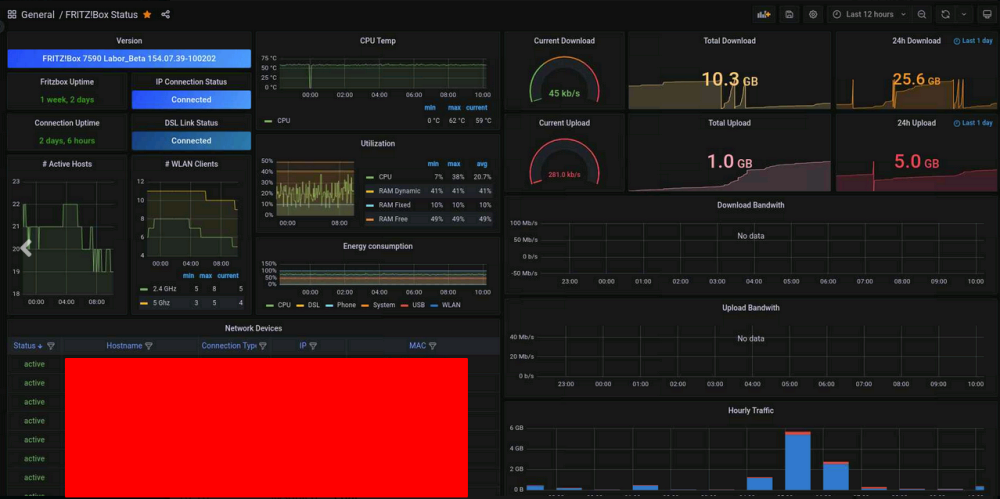
Task: Open the Hourly Traffic panel menu
Action: tap(751, 410)
